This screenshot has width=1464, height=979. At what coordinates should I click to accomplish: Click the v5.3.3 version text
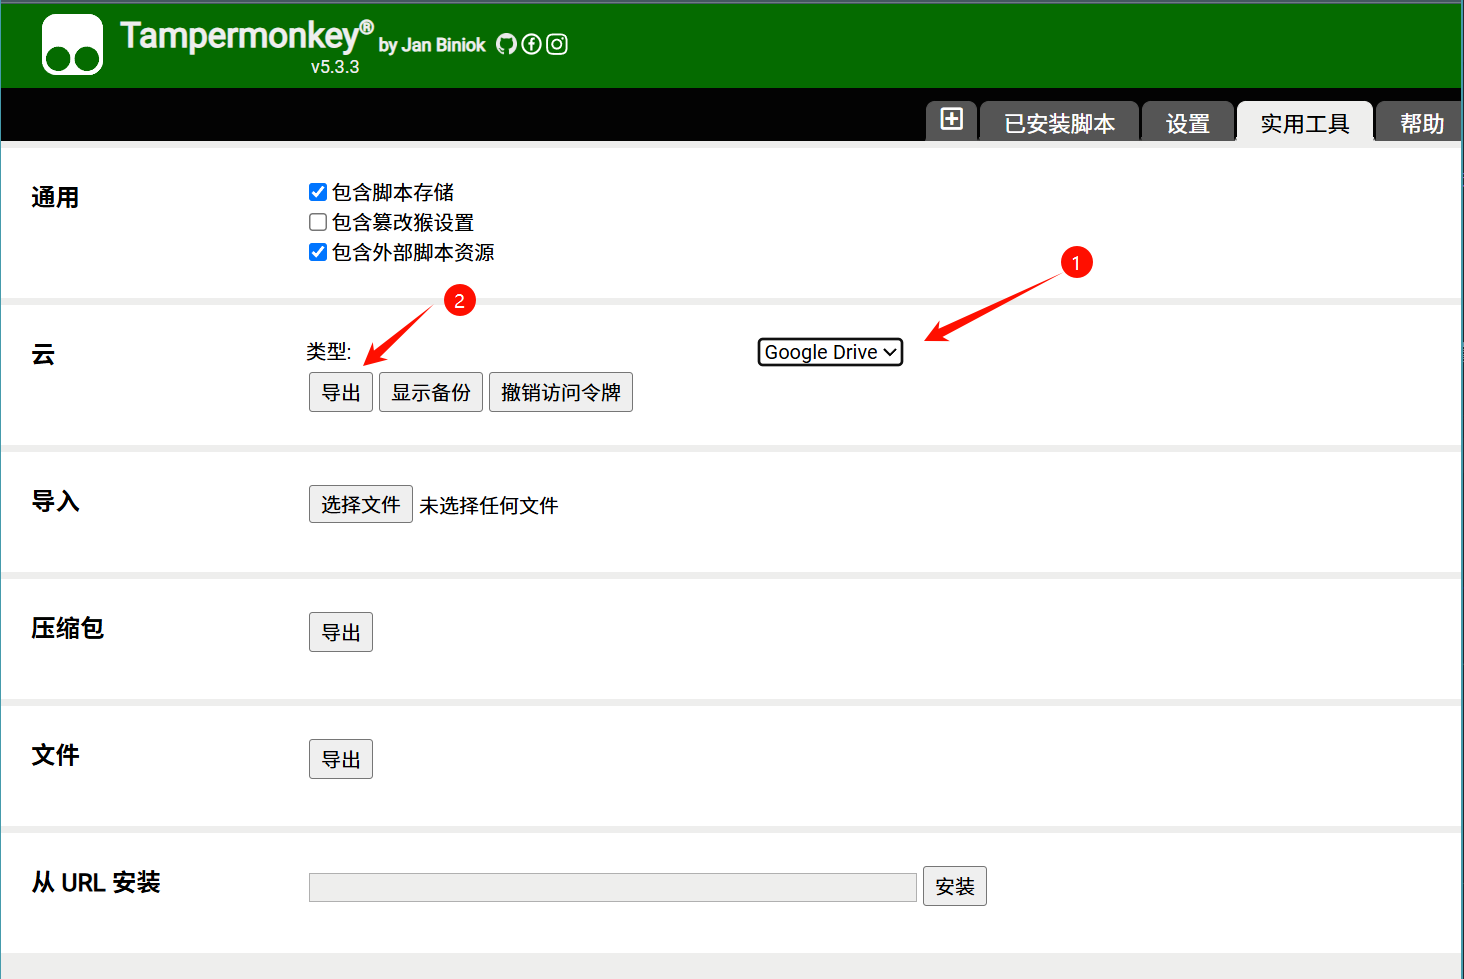335,67
